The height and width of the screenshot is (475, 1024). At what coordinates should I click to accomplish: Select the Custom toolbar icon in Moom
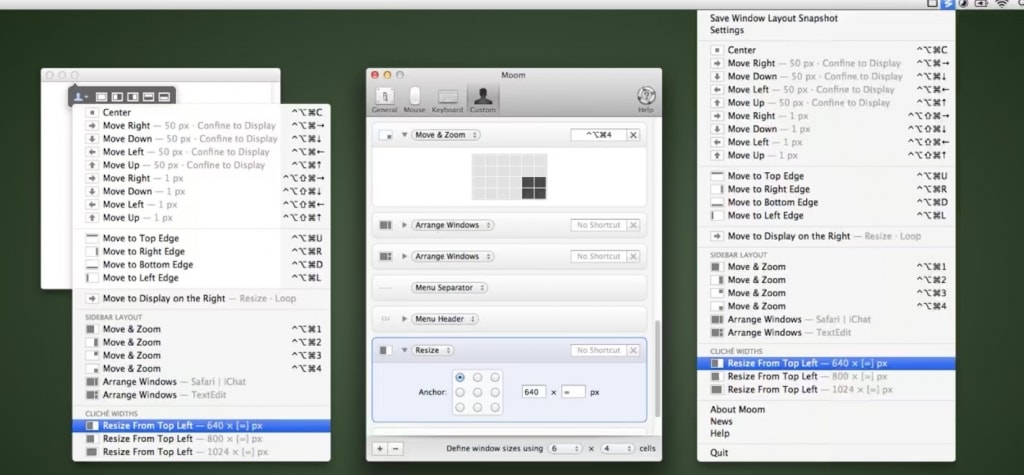(x=483, y=100)
